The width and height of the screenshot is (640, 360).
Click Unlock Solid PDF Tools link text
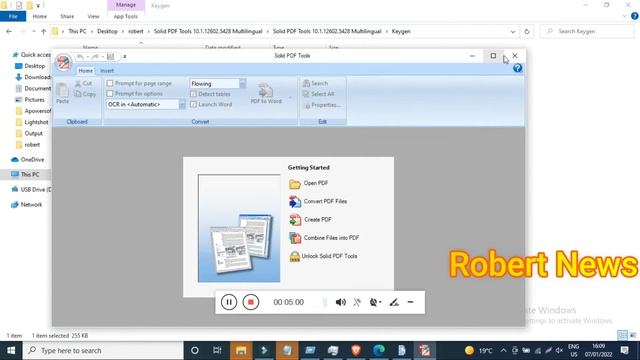coord(329,256)
